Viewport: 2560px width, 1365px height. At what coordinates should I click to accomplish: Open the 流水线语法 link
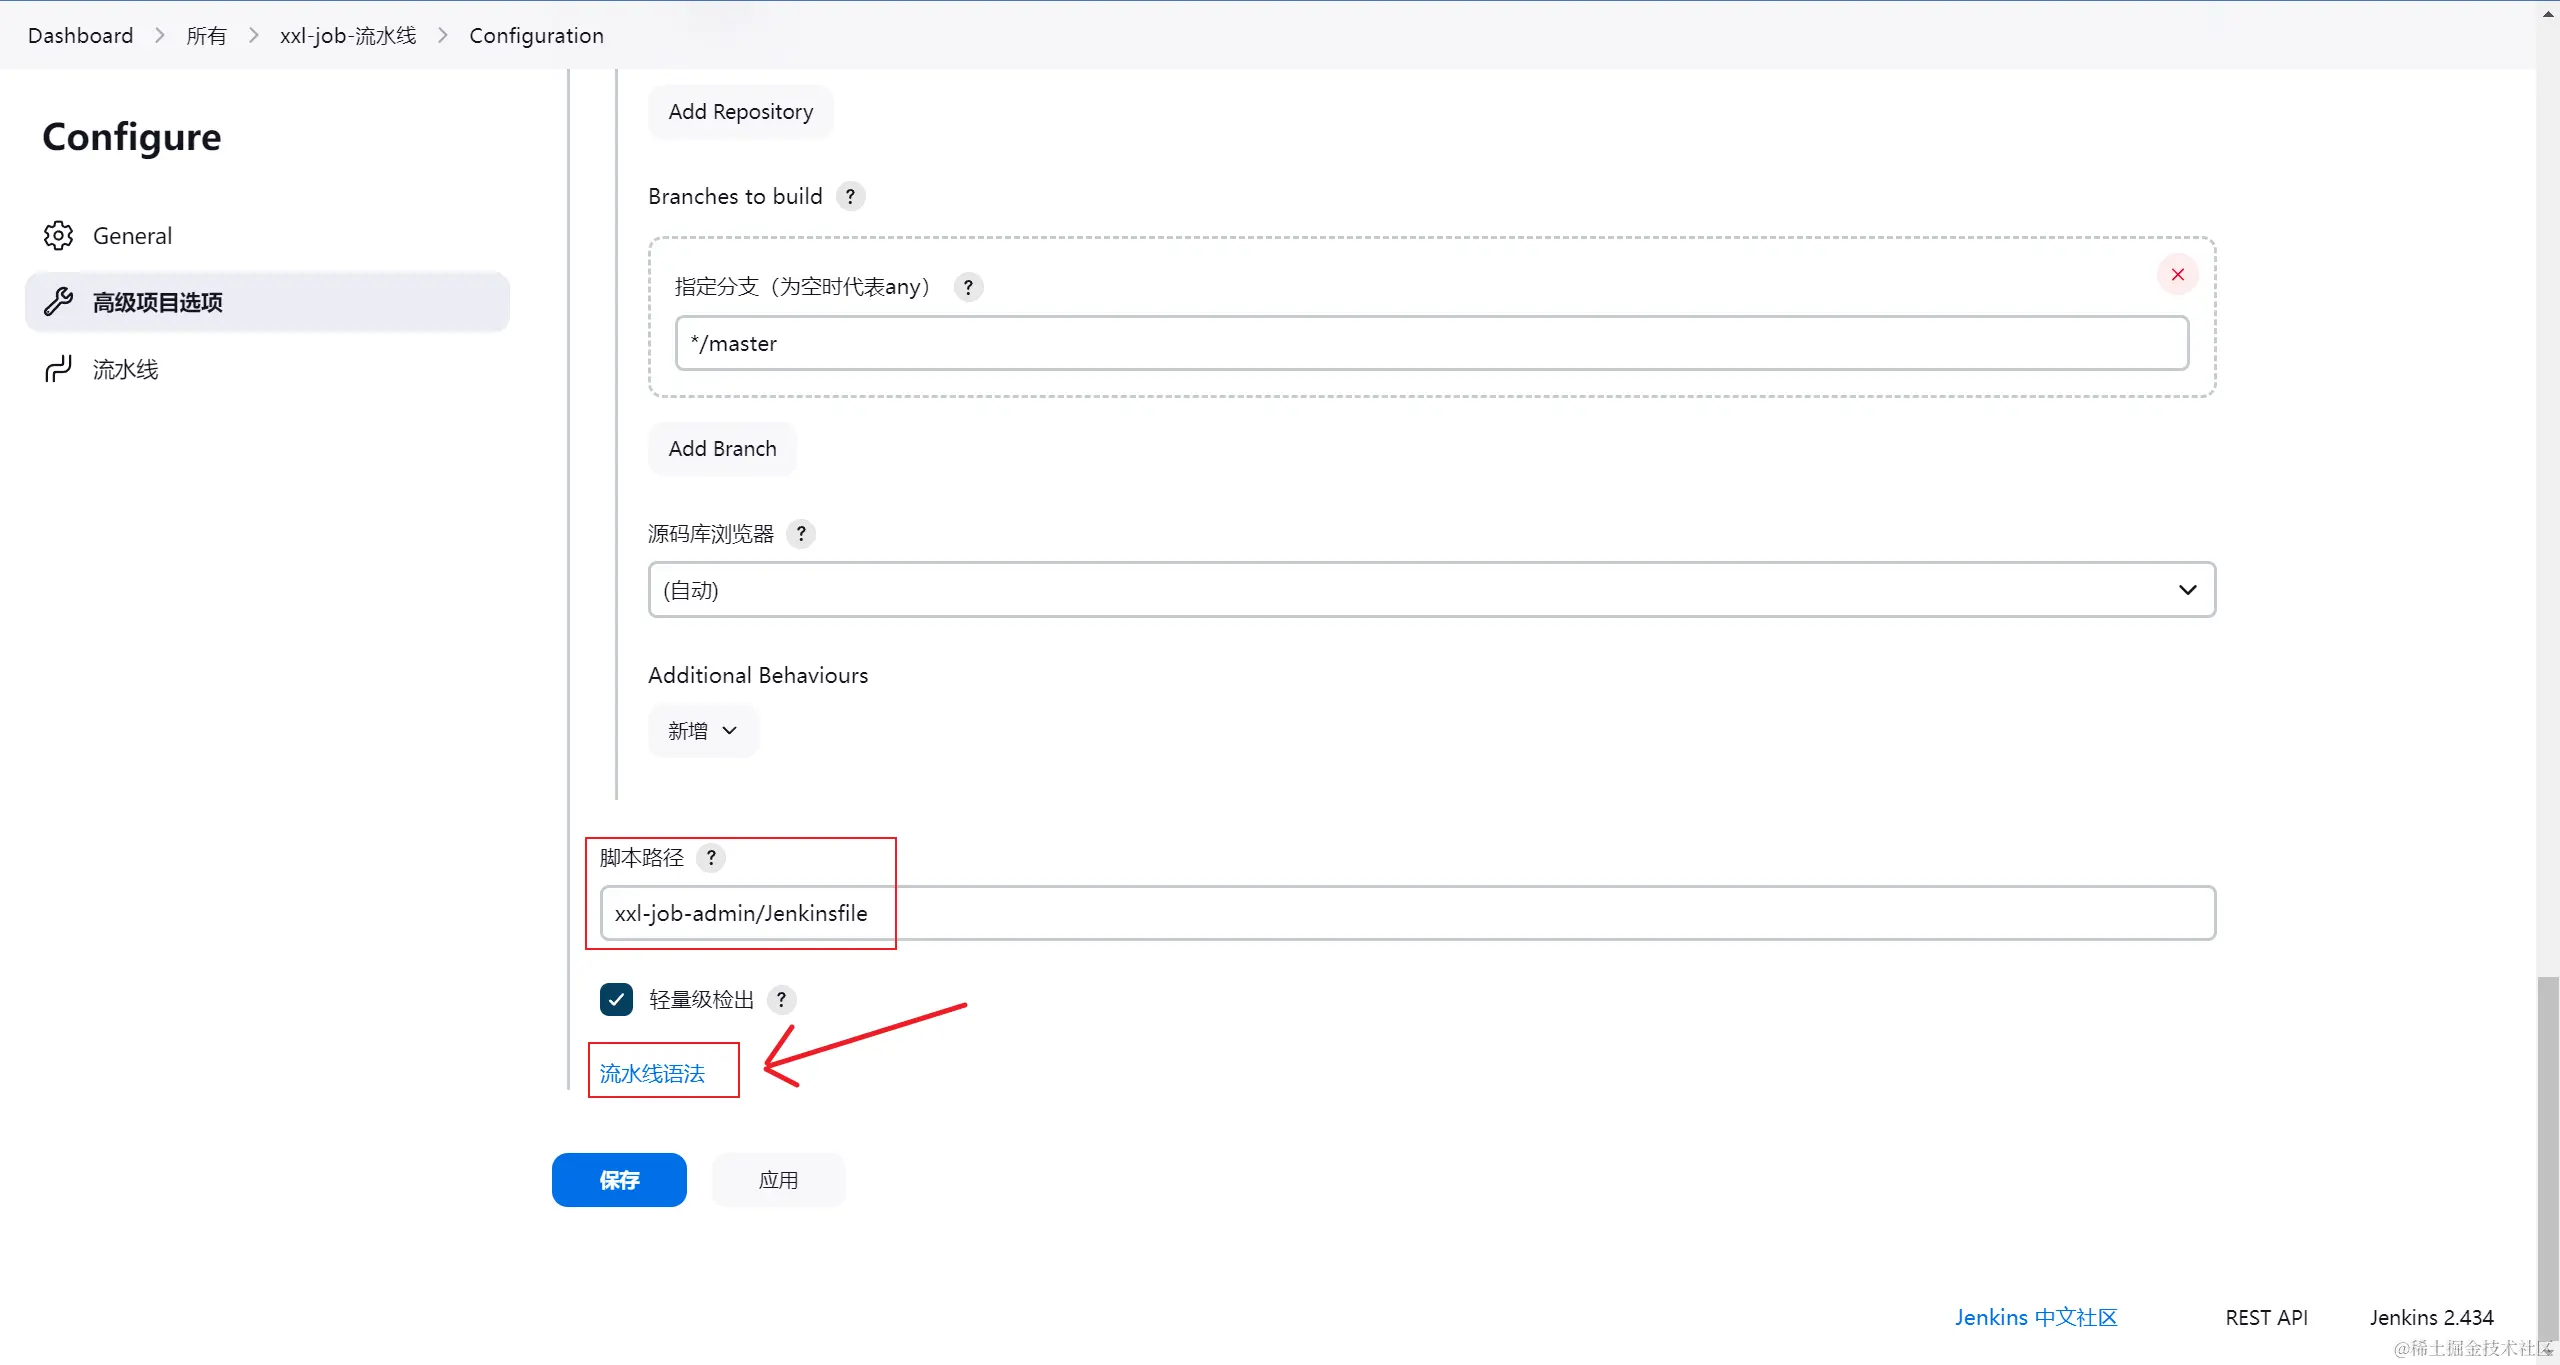tap(652, 1073)
